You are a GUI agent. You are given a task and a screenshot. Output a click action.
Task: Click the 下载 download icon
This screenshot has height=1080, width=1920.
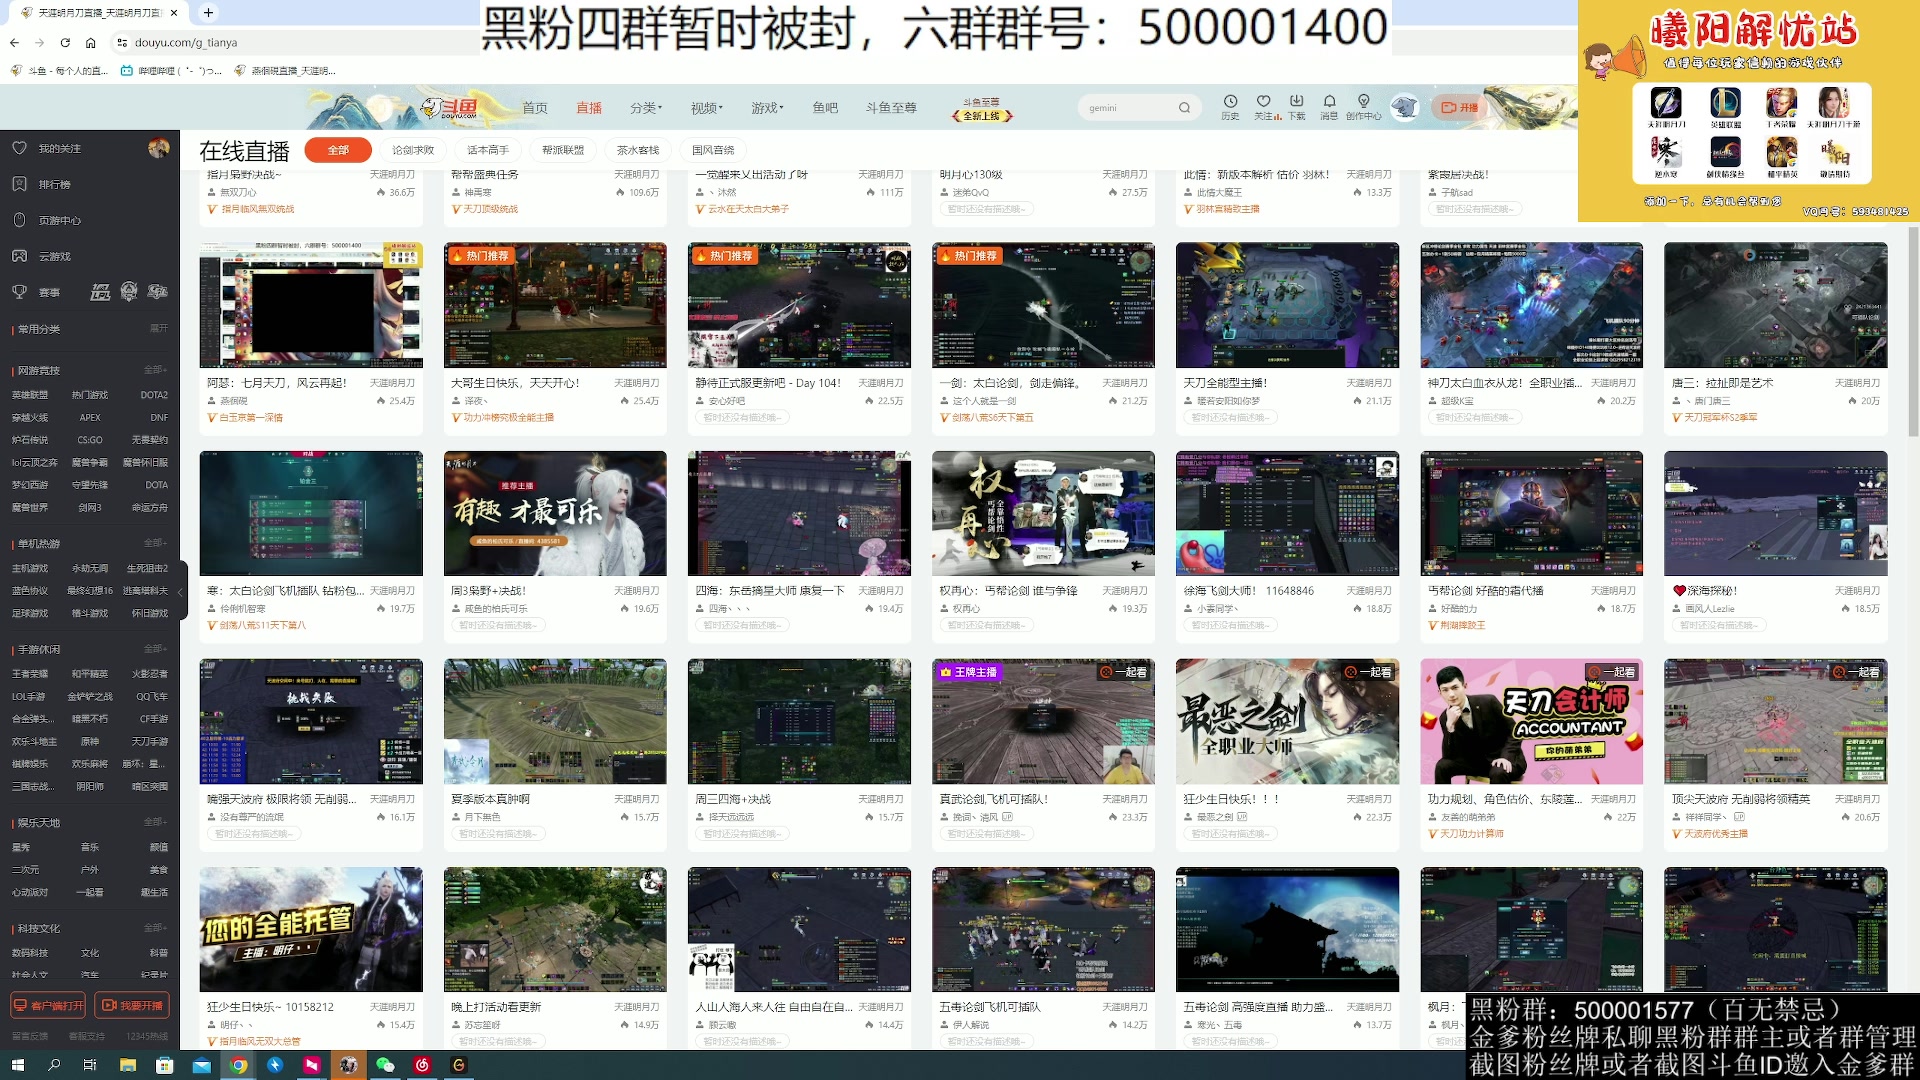tap(1296, 102)
